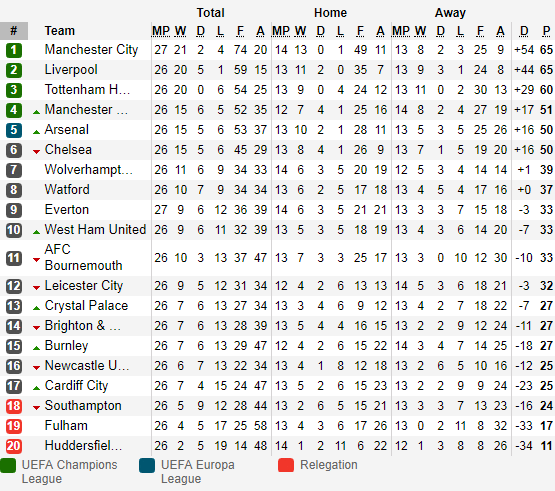The width and height of the screenshot is (555, 491).
Task: Click the blue rank 5 badge for Arsenal
Action: 14,130
